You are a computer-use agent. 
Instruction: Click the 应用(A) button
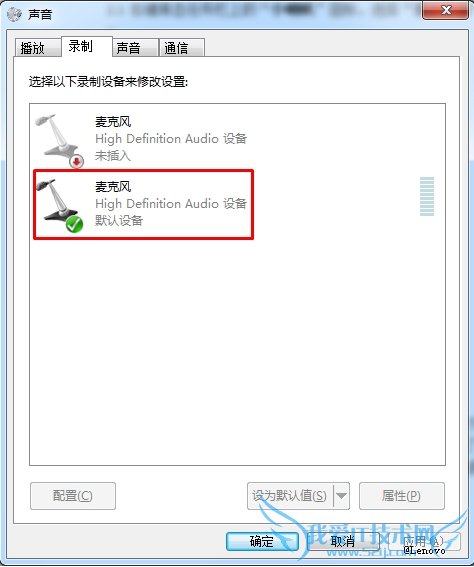424,541
